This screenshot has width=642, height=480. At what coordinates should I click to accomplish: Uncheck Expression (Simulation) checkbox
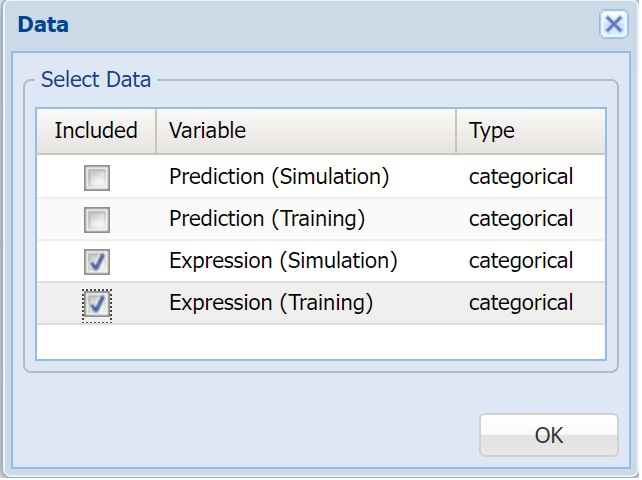(x=97, y=262)
